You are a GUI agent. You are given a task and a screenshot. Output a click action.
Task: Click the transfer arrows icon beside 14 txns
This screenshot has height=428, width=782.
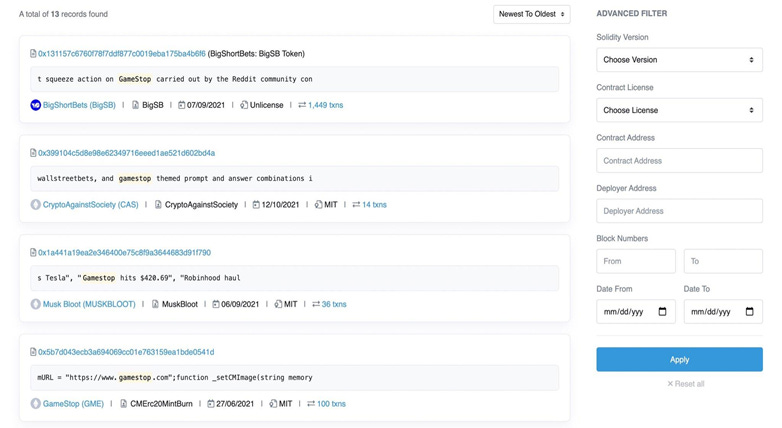coord(356,205)
